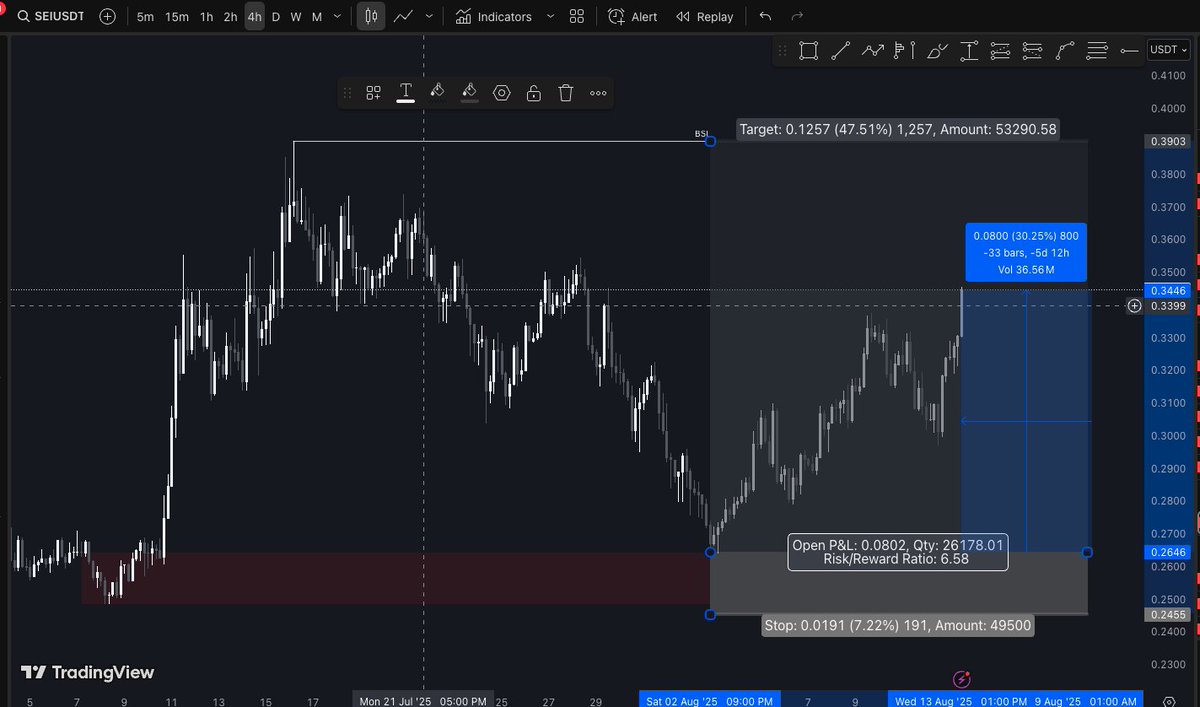1200x707 pixels.
Task: Select the Brush drawing tool
Action: 937,51
